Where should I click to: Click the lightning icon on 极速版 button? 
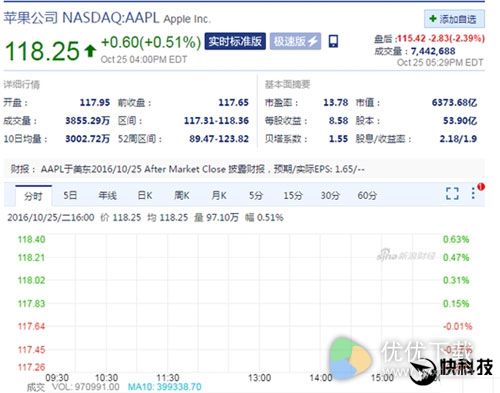coord(313,41)
